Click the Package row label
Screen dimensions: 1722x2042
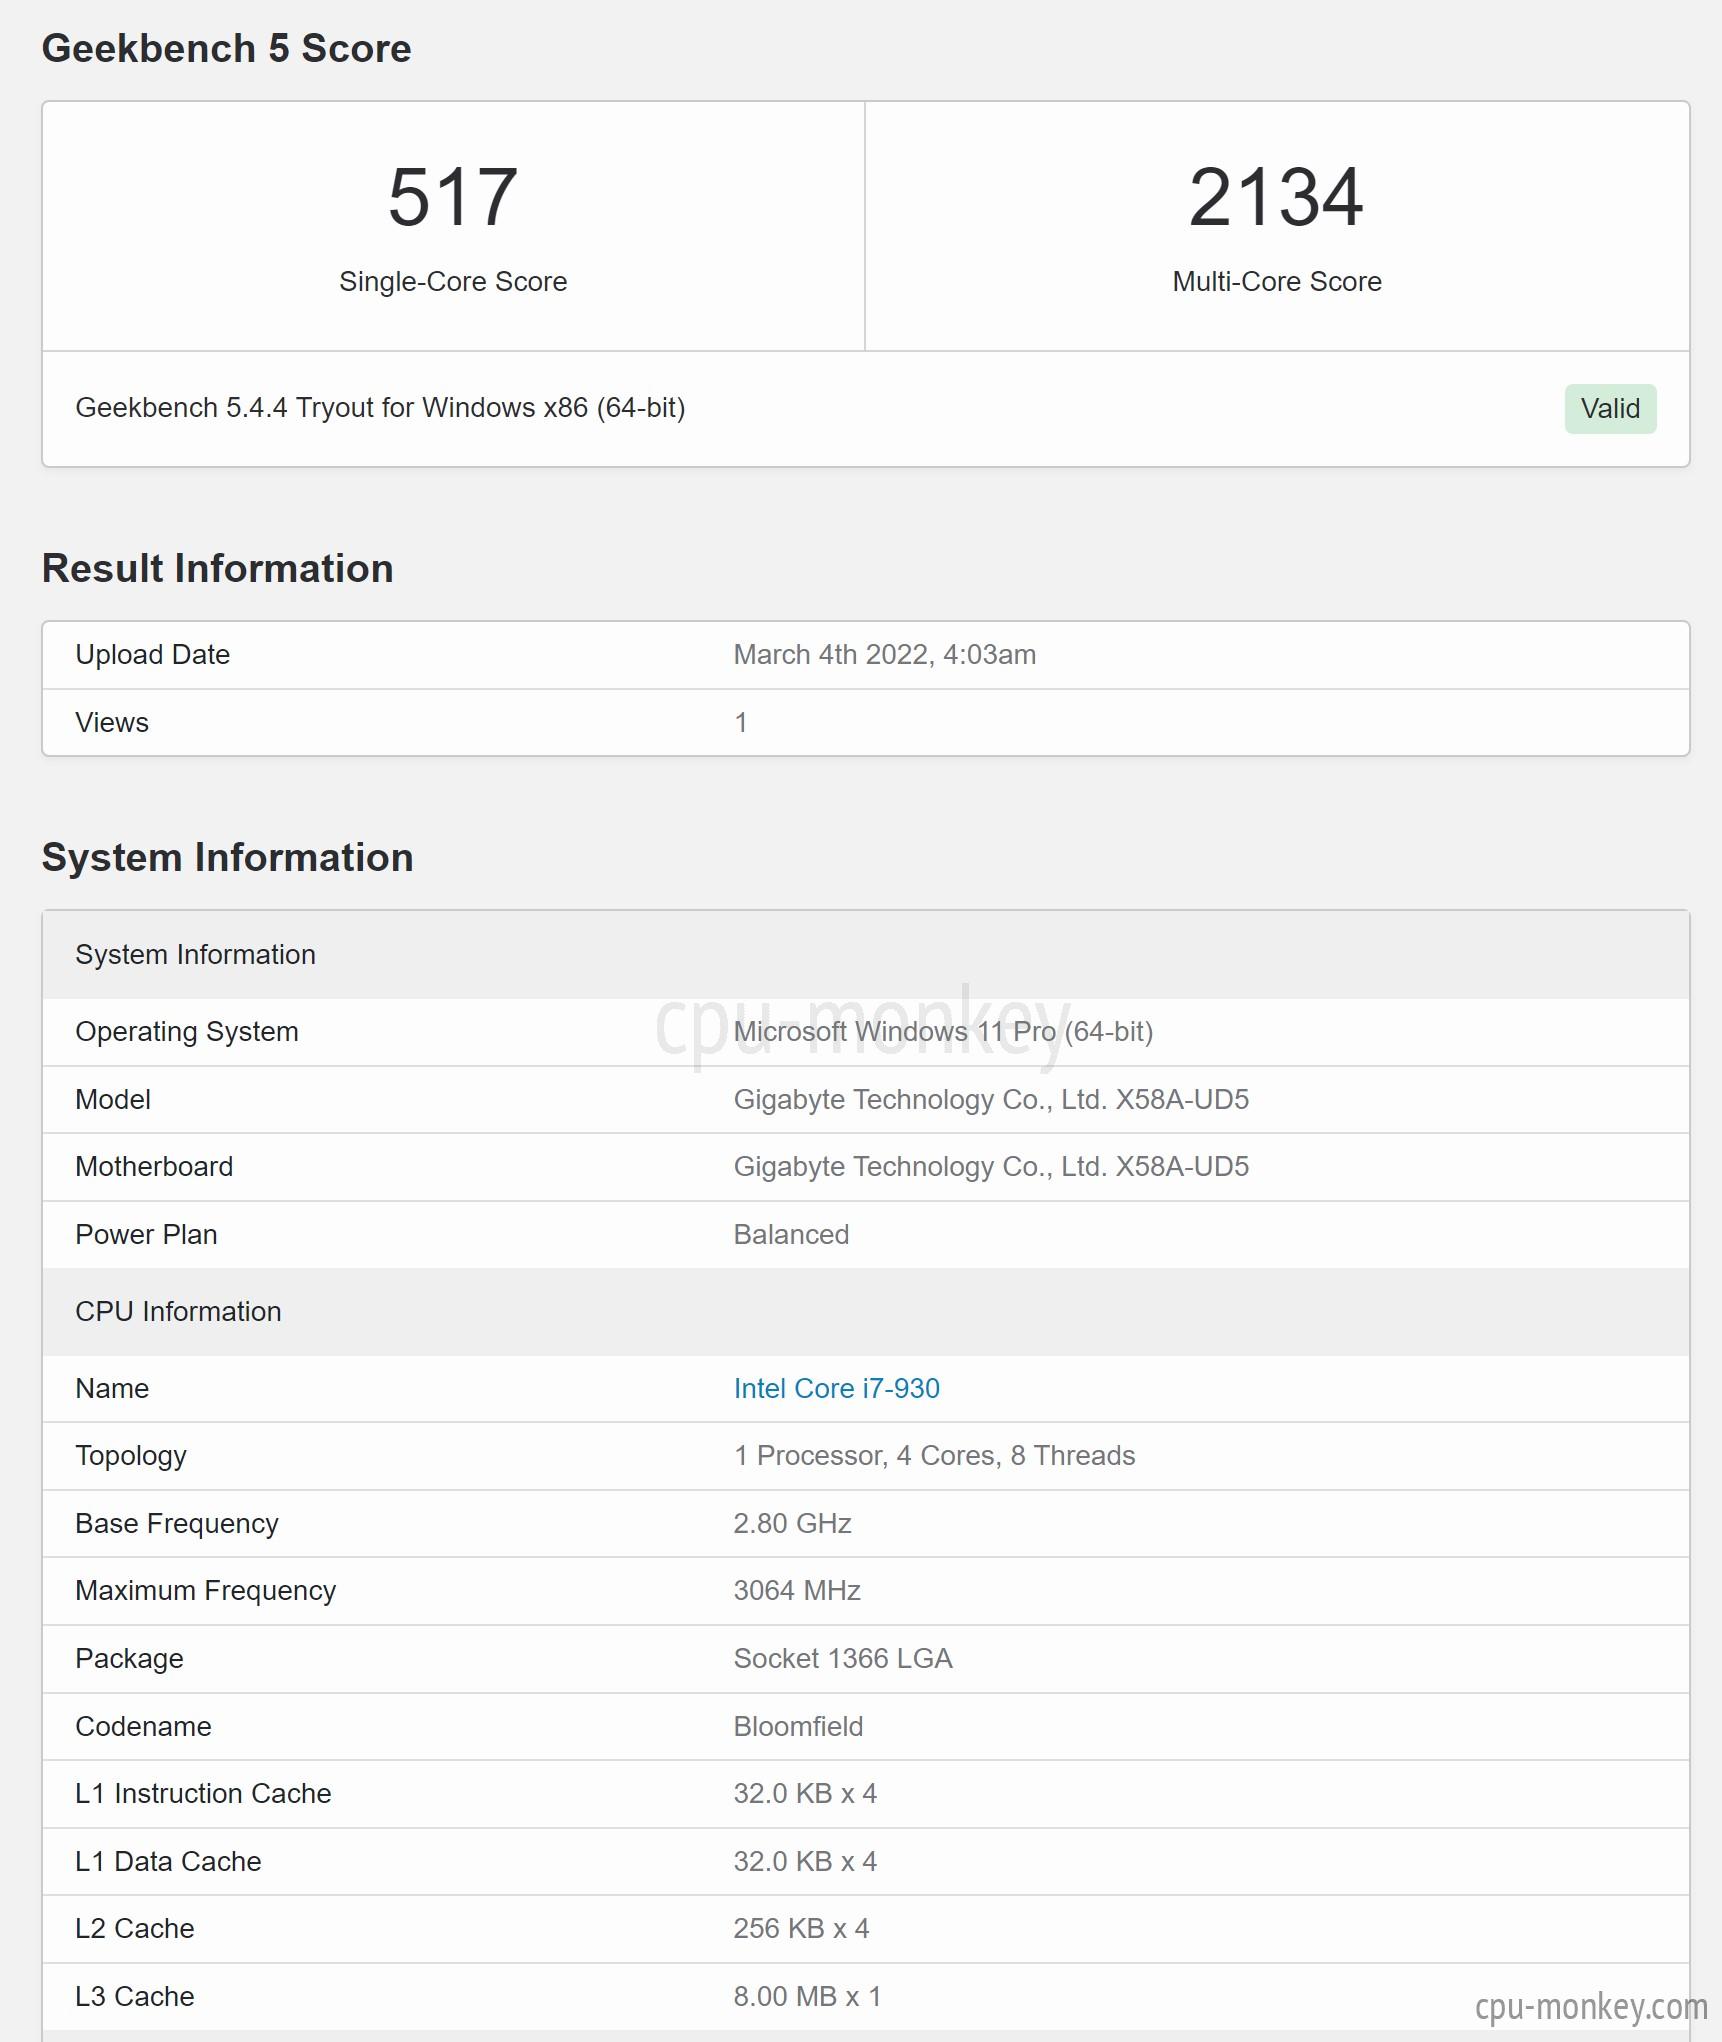[129, 1658]
